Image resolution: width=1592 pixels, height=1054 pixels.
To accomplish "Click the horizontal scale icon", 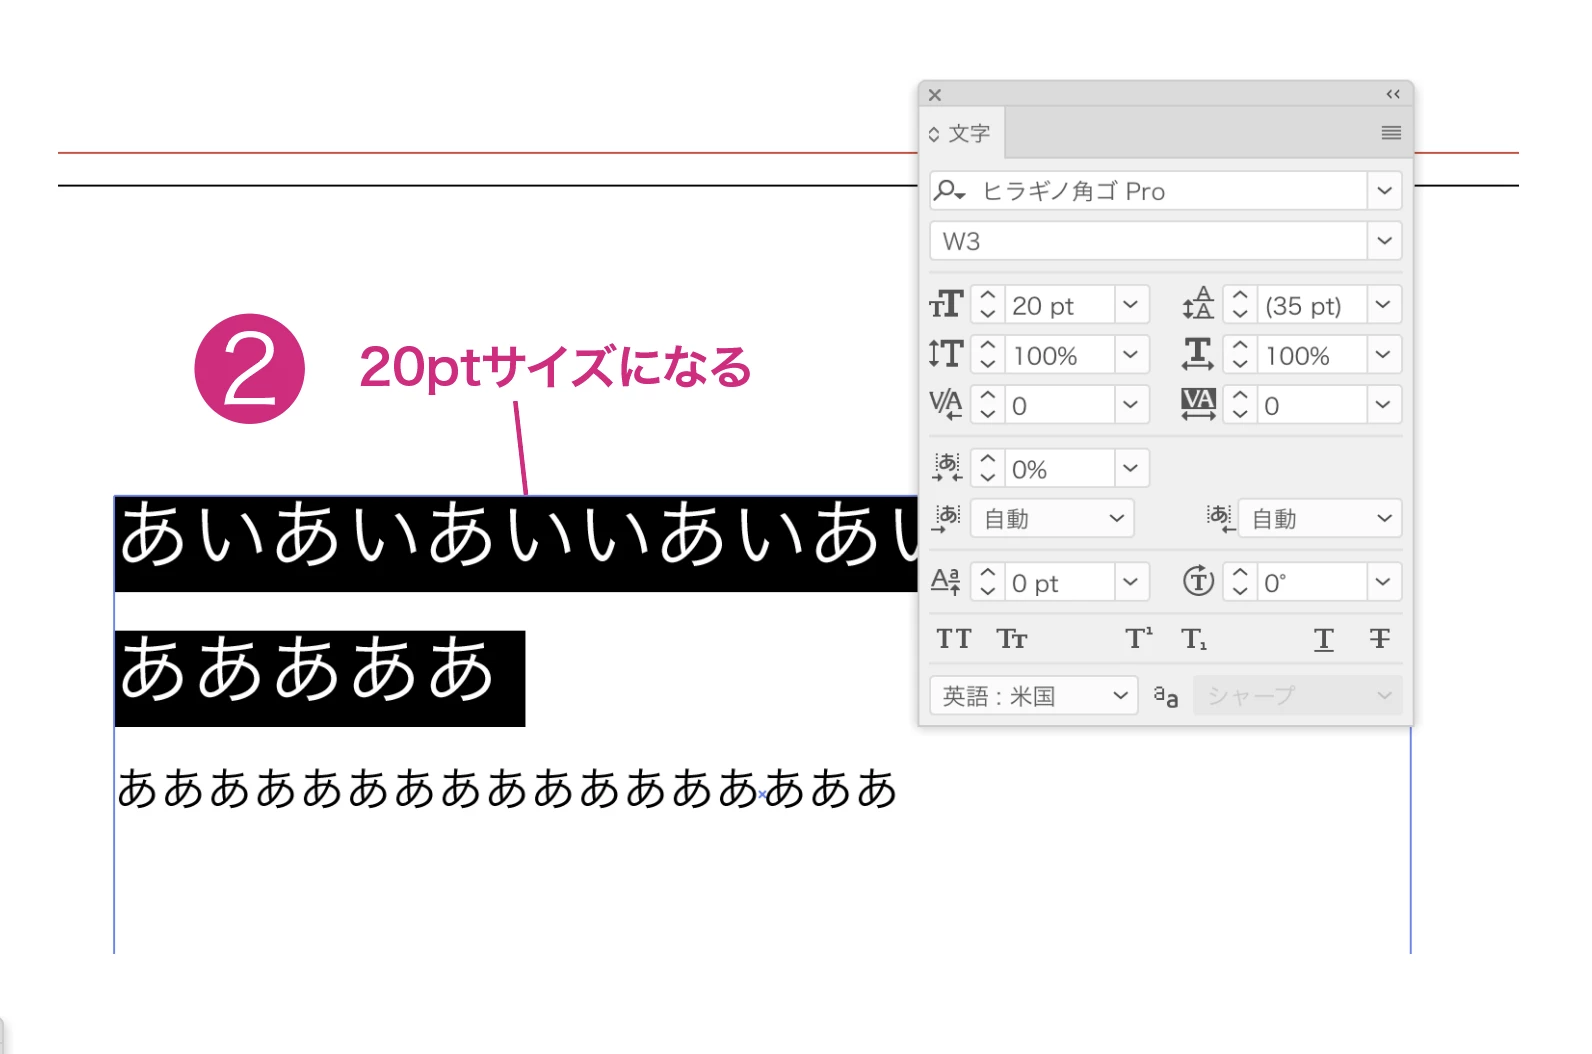I will pyautogui.click(x=1198, y=354).
